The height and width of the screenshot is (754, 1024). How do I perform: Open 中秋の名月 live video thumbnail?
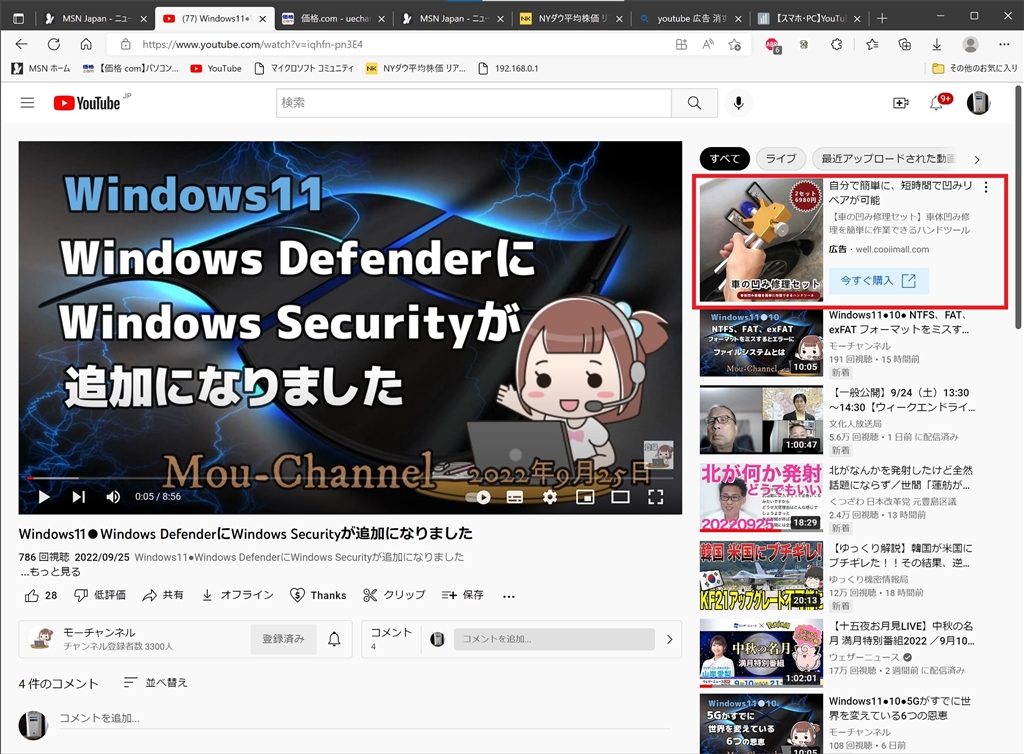coord(761,653)
